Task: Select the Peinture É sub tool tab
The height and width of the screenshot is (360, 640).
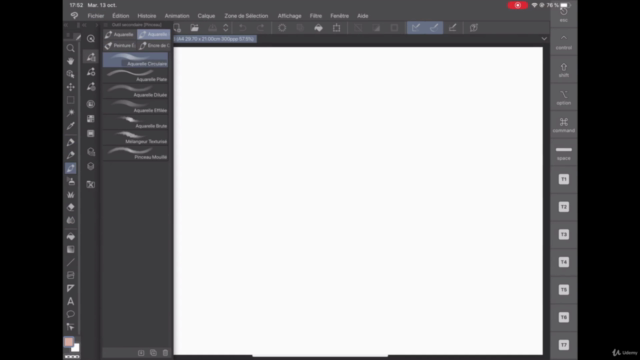Action: [120, 45]
